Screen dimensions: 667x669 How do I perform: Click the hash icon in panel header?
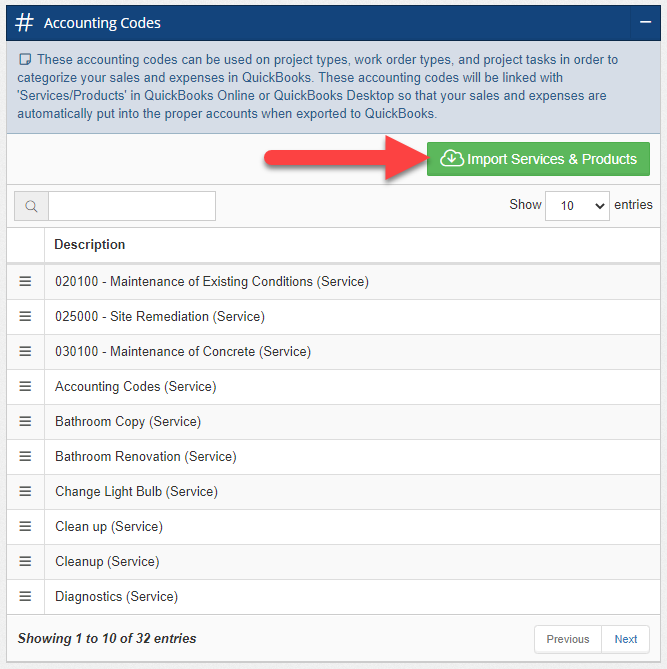pos(25,22)
